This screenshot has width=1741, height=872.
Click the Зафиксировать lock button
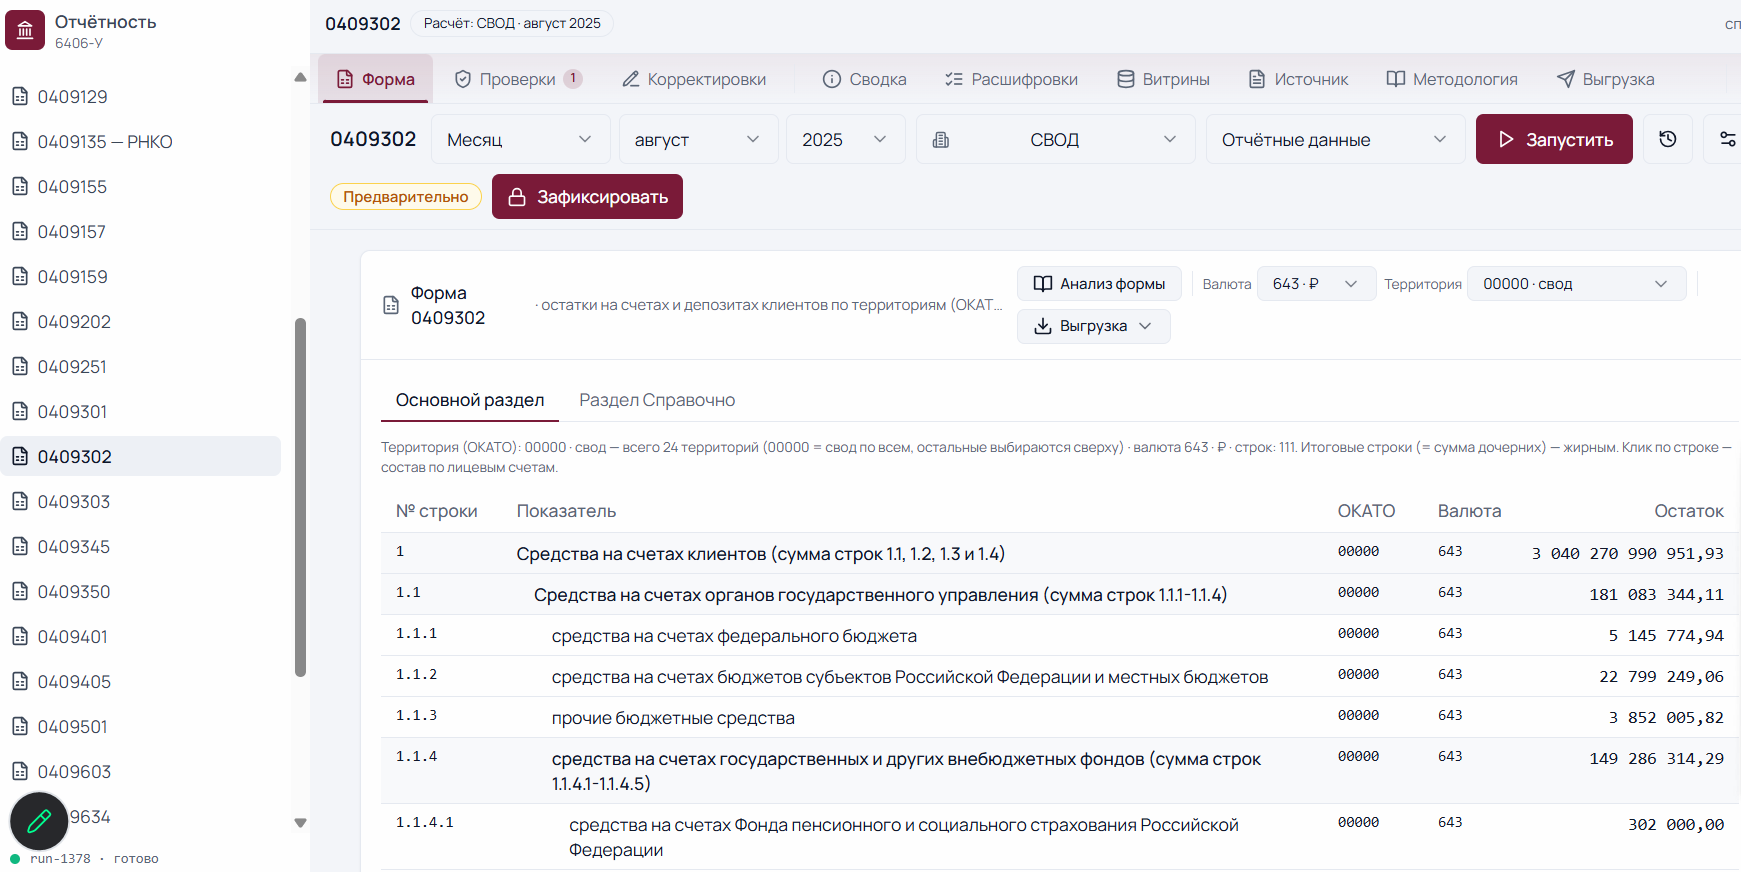[x=587, y=197]
